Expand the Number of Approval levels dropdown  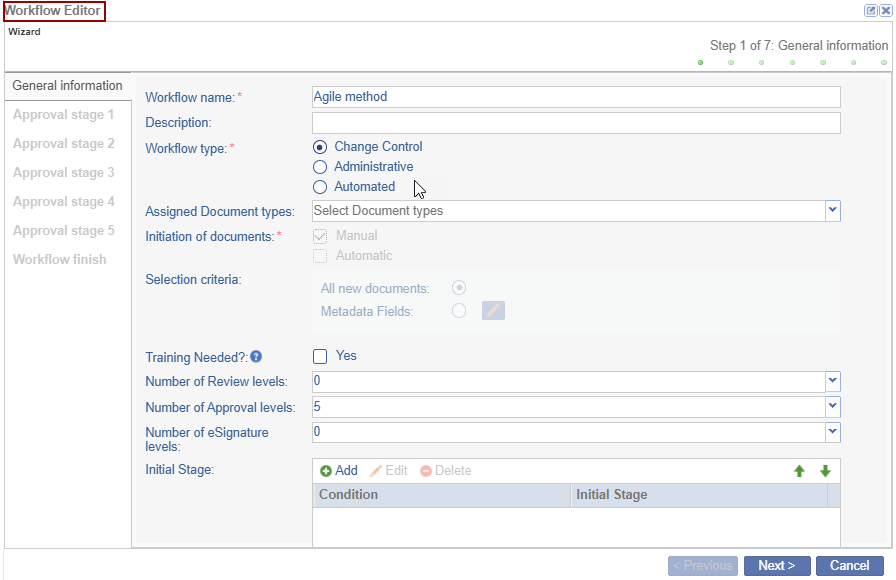point(832,407)
